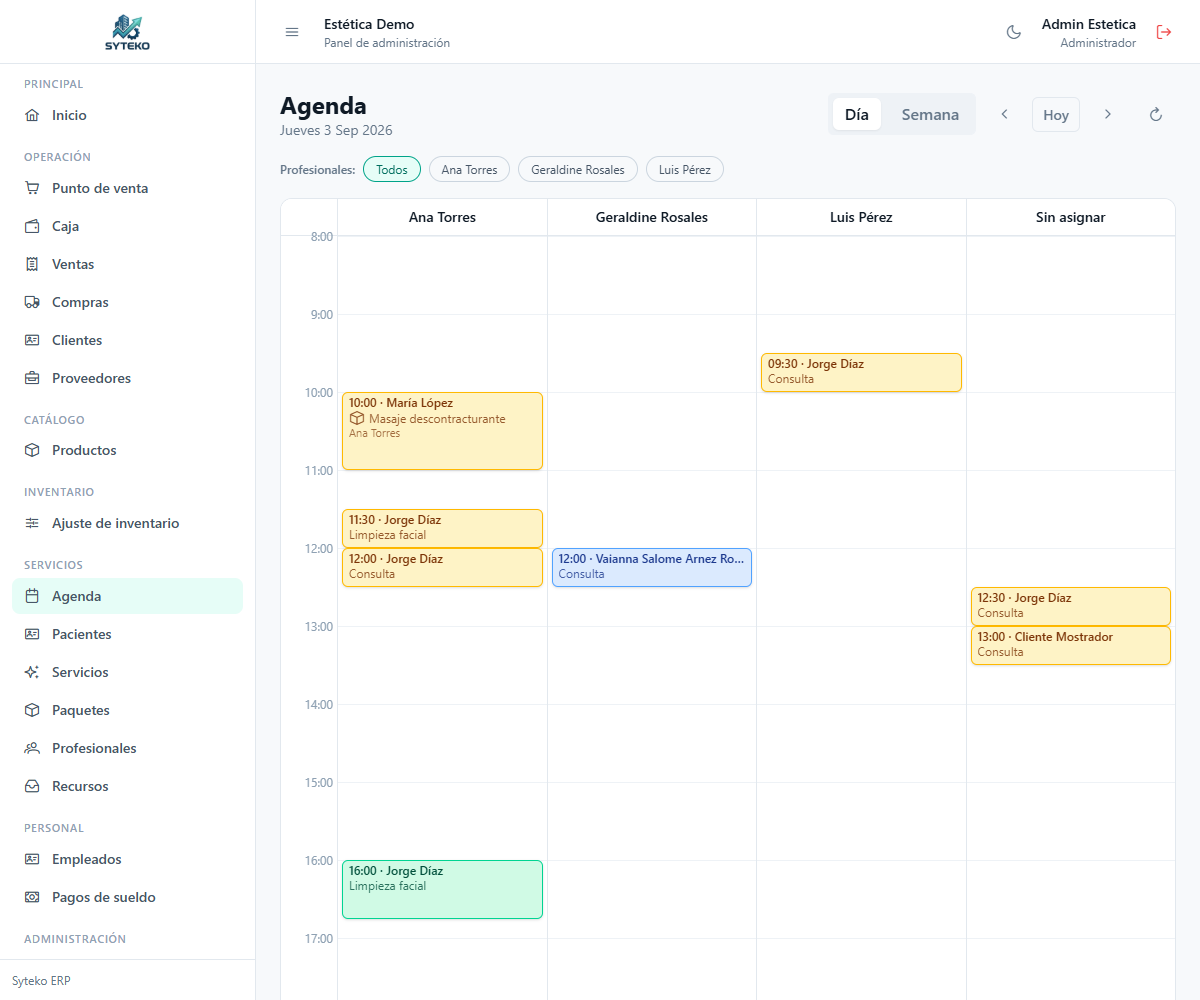Open 09:30 Jorge Díaz Consulta appointment

coord(861,372)
